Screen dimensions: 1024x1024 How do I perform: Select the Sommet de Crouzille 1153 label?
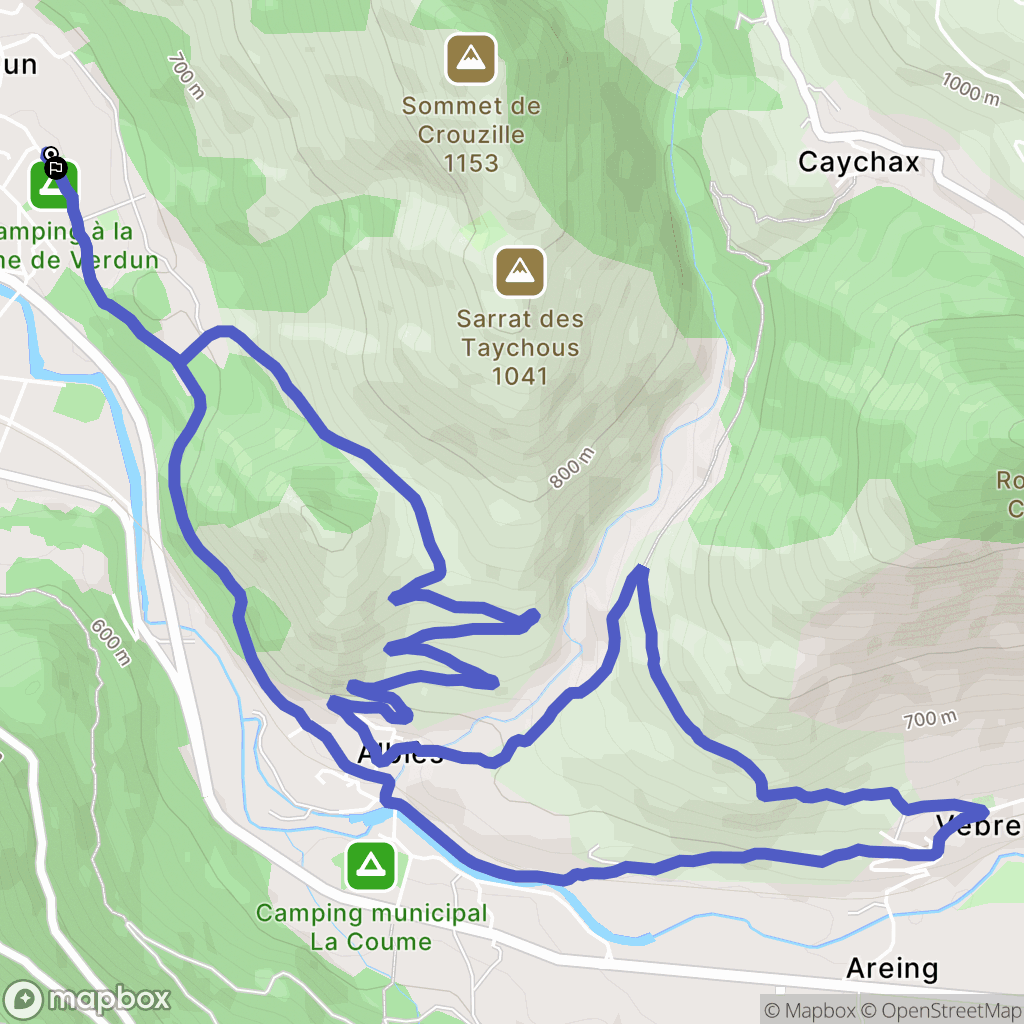click(471, 134)
